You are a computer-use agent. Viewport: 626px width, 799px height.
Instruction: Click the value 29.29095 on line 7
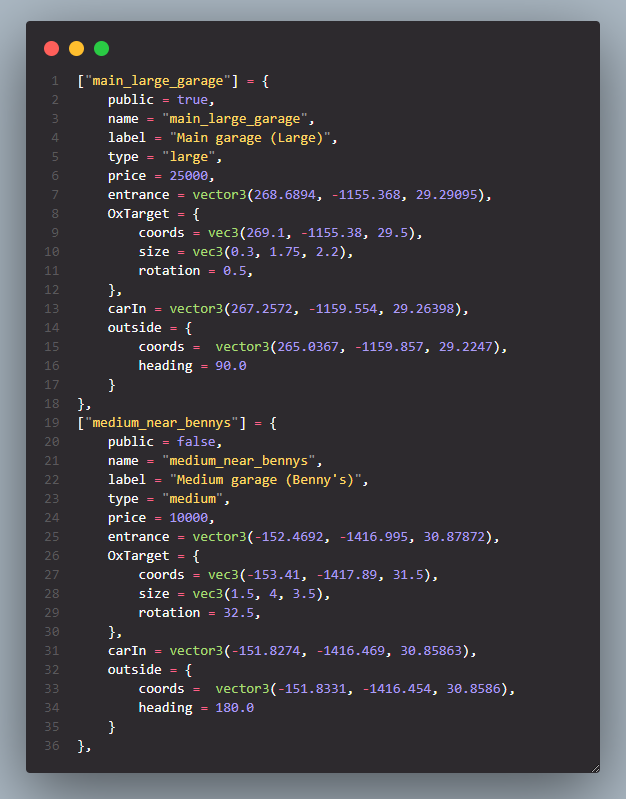(x=446, y=195)
